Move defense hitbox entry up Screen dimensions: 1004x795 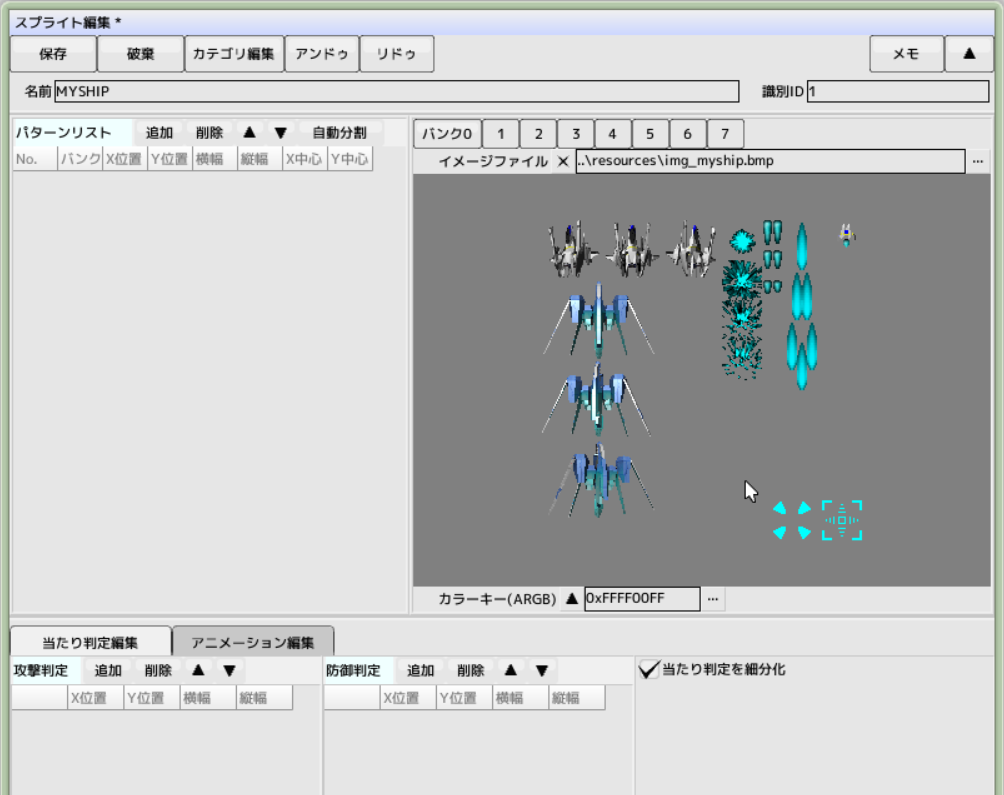(x=511, y=671)
